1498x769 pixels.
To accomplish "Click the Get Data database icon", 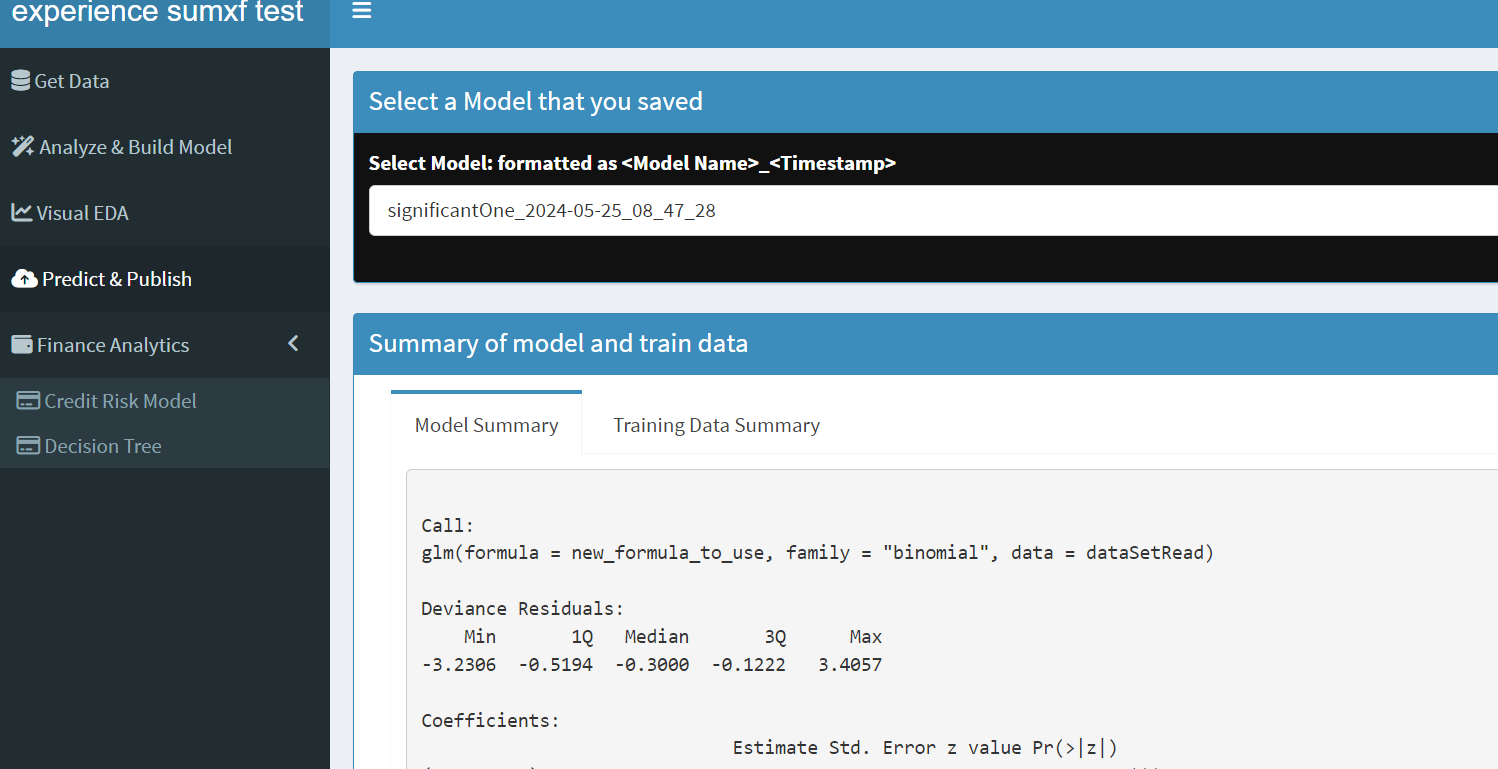I will pos(20,81).
